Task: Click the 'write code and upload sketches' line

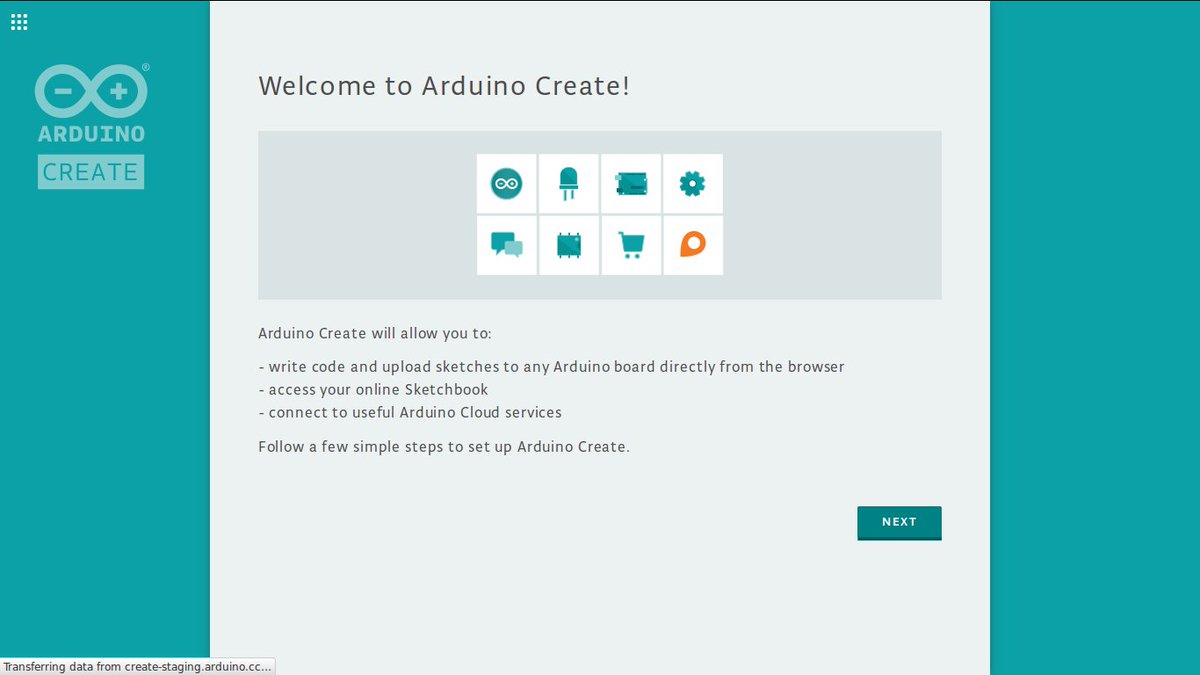Action: tap(551, 367)
